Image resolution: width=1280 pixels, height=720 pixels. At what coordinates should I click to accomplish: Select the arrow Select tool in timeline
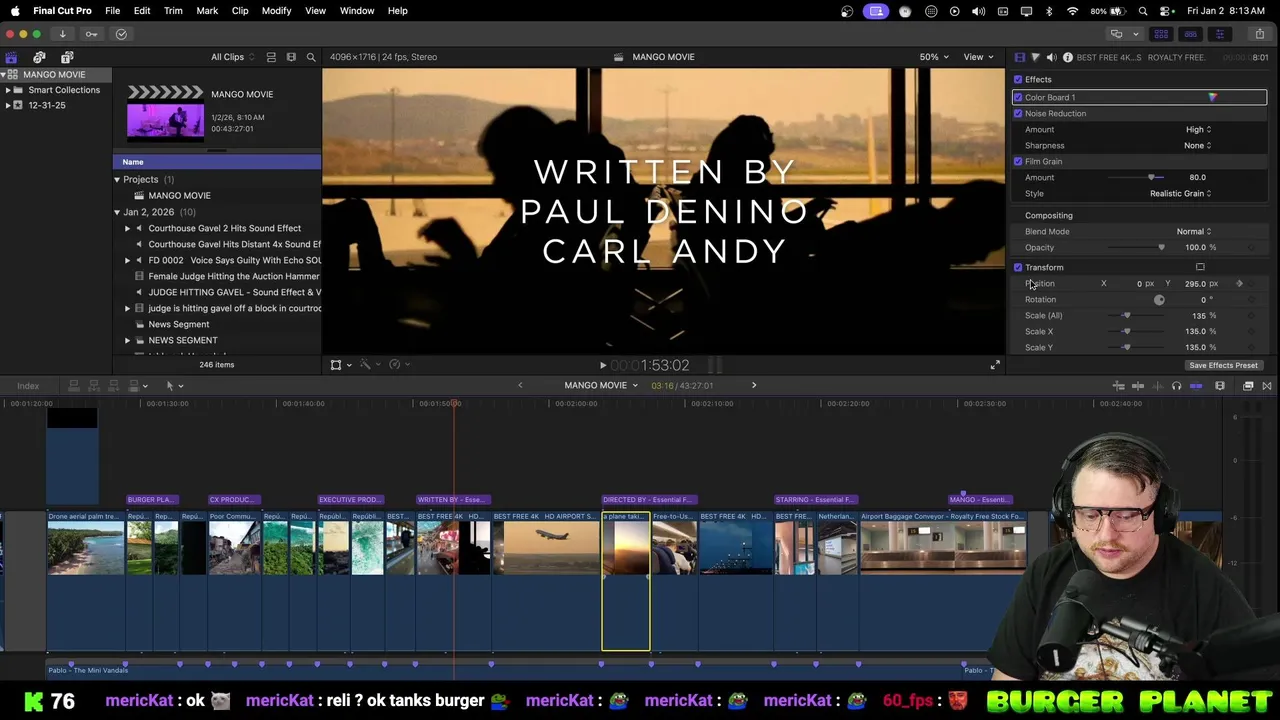[172, 386]
